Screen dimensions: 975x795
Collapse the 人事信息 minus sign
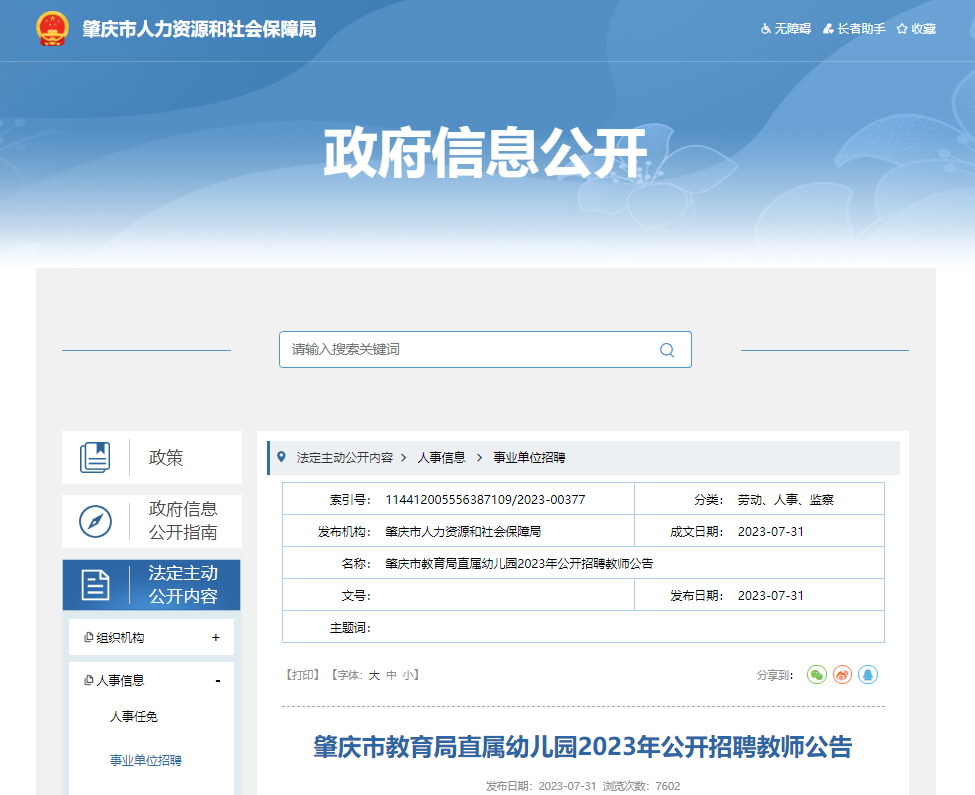pyautogui.click(x=217, y=681)
